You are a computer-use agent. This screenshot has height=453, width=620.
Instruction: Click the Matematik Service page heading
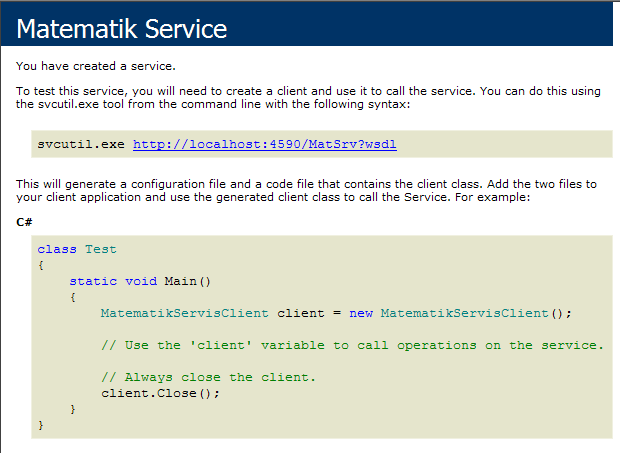122,30
